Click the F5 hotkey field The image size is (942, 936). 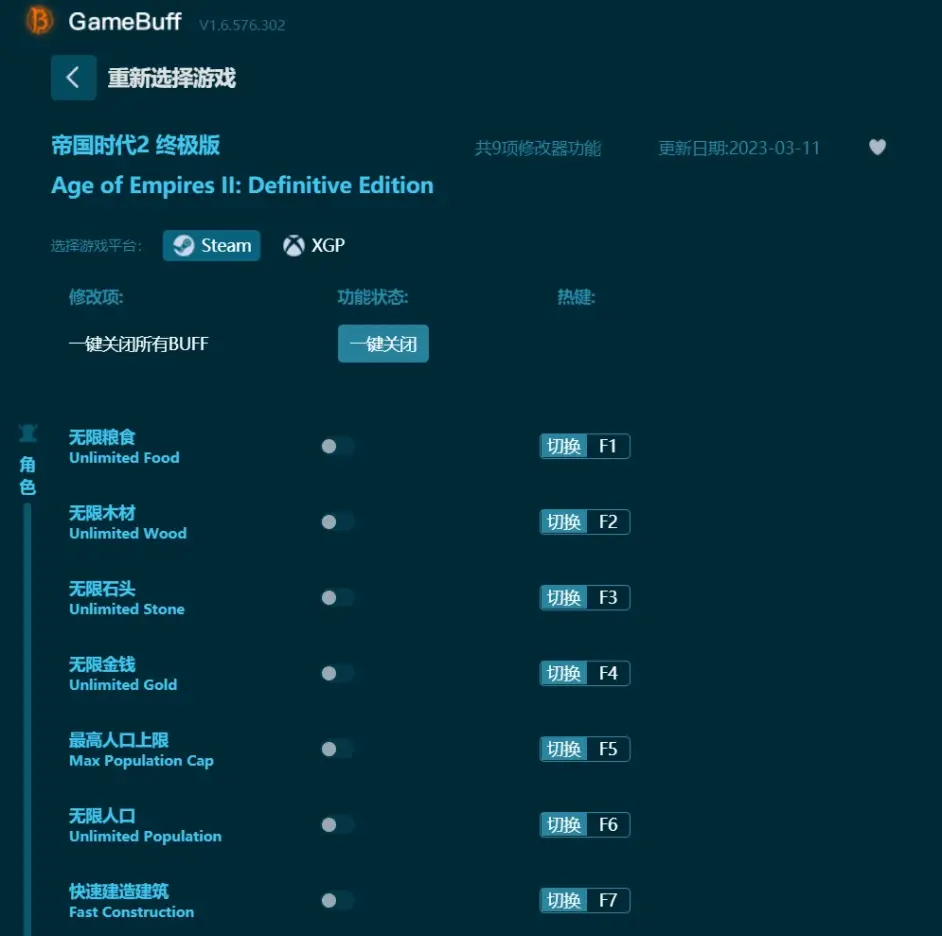click(608, 749)
